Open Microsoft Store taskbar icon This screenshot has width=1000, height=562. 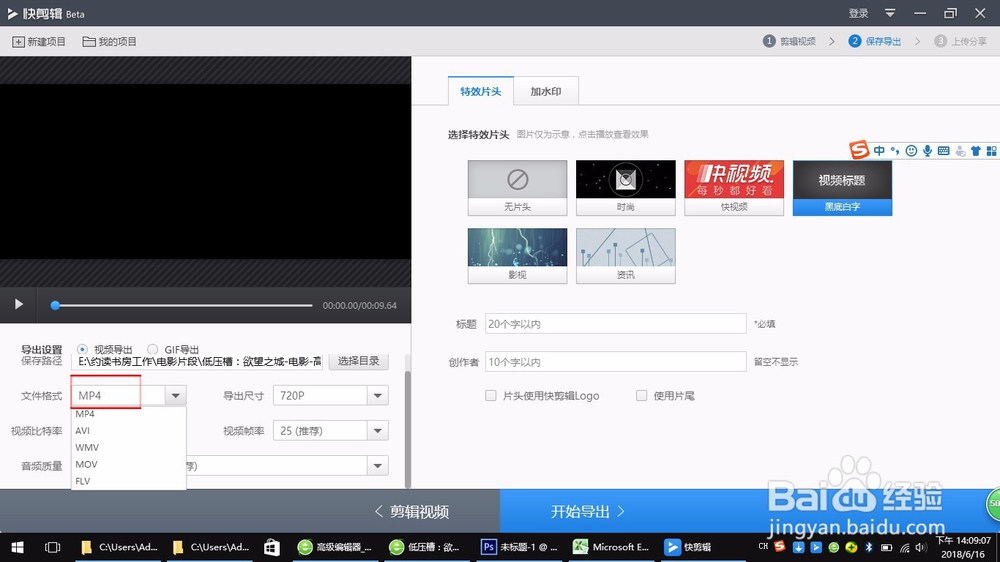pos(272,547)
